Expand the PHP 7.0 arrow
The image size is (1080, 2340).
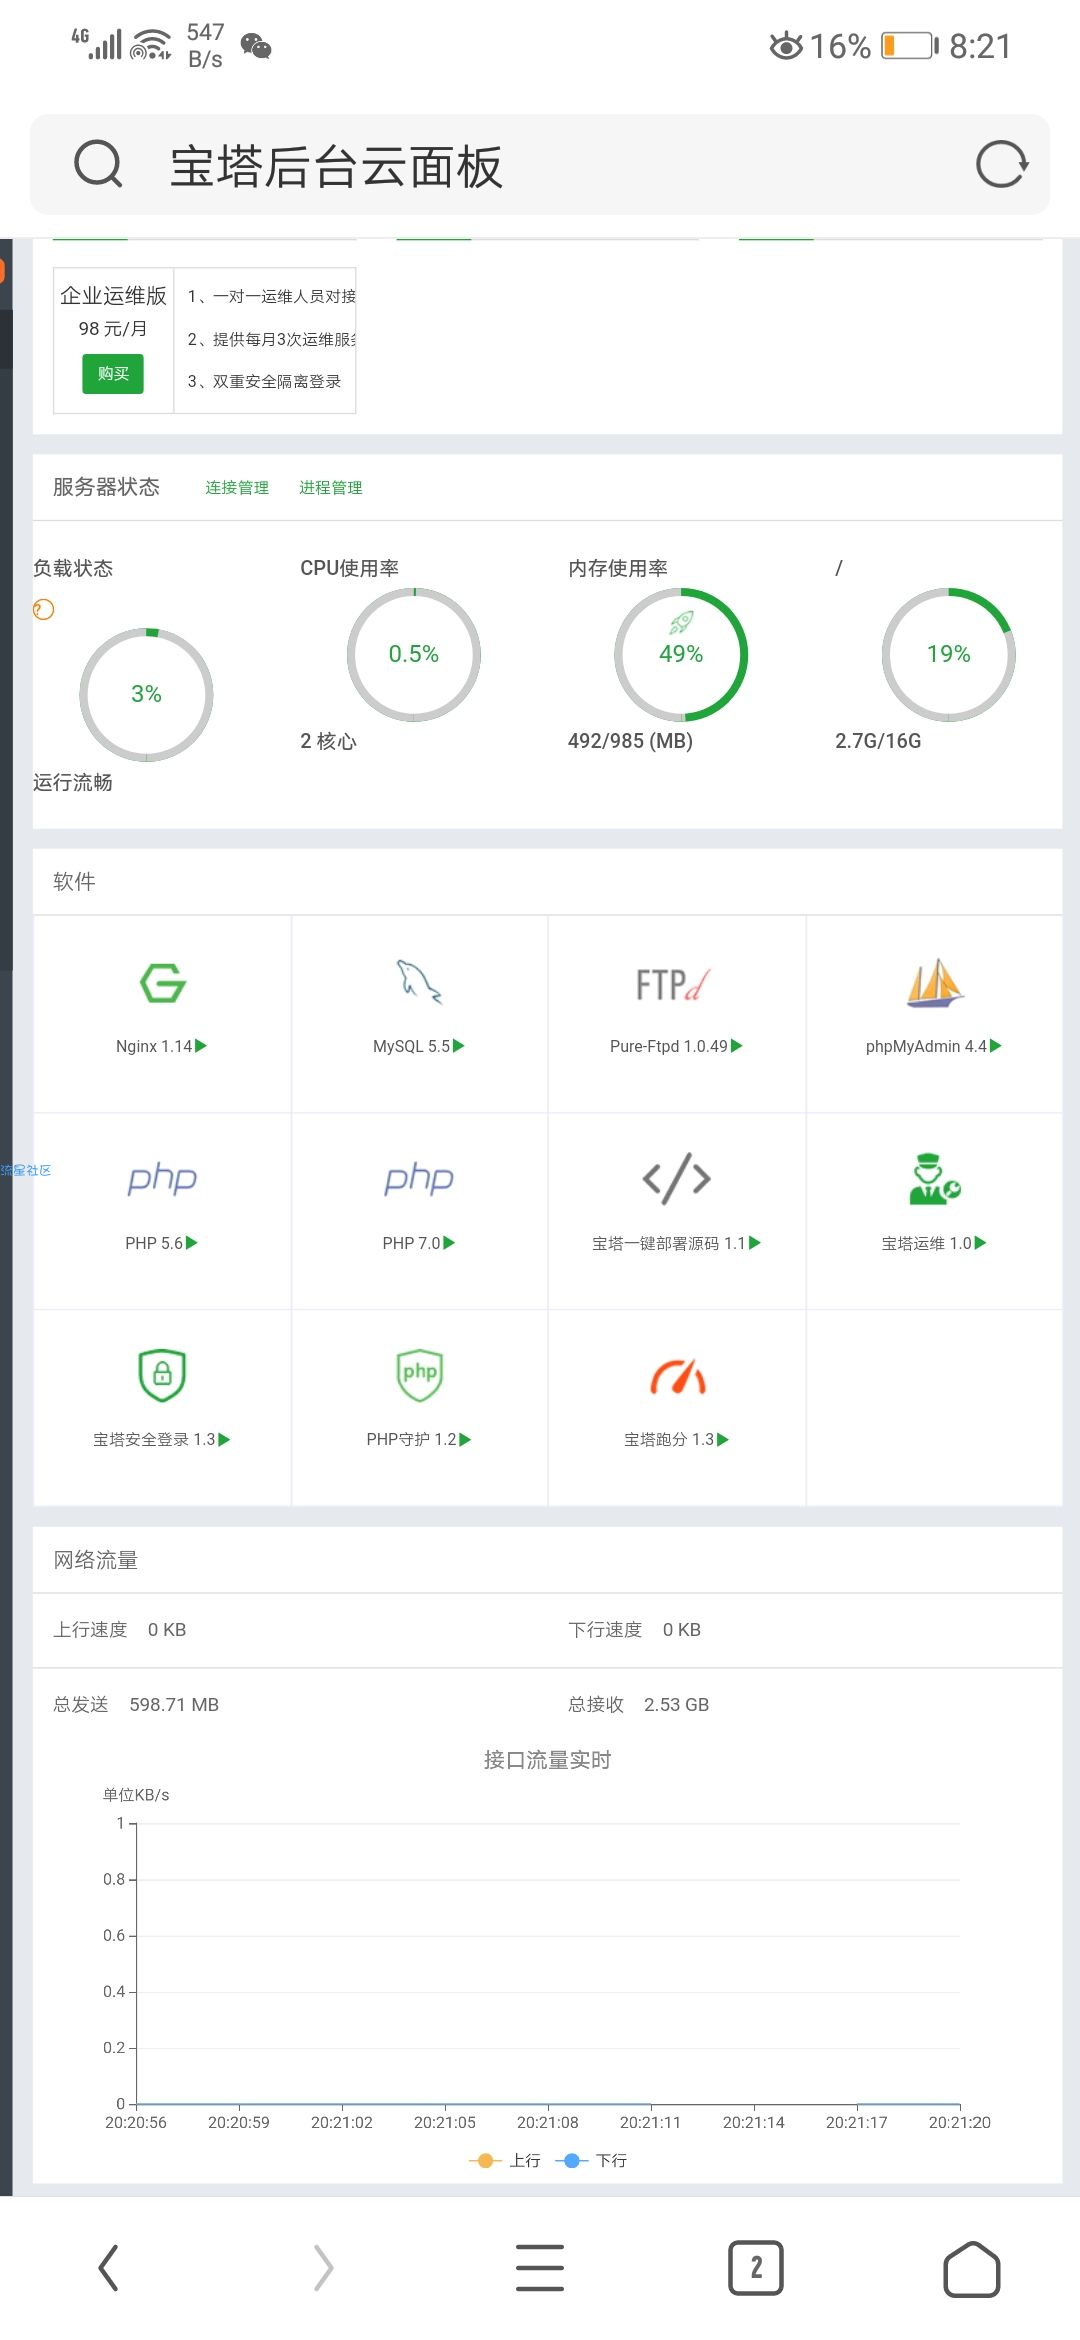450,1243
